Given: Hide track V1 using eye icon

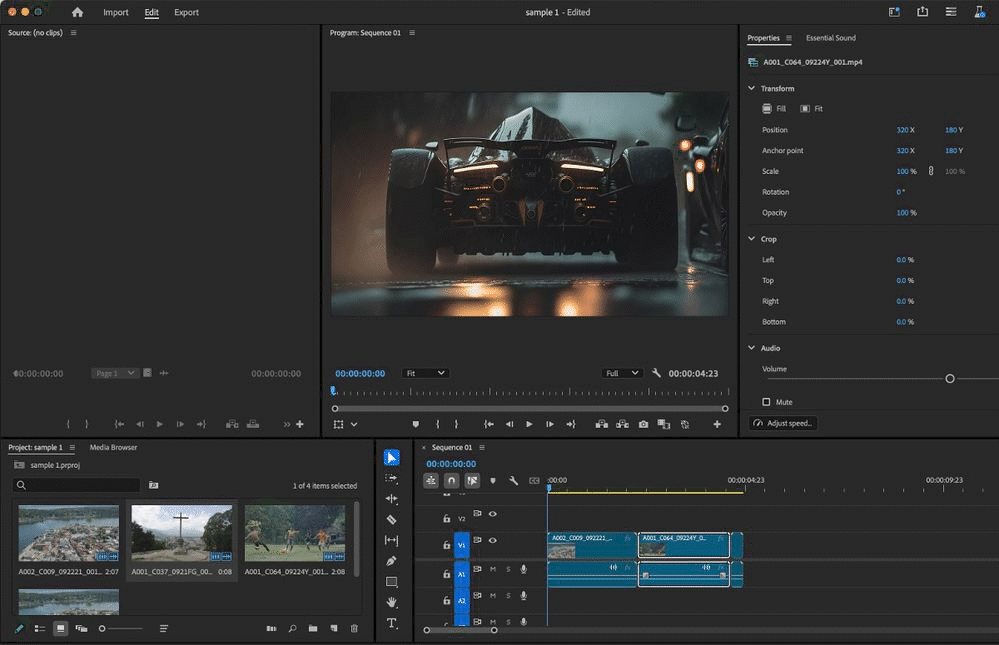Looking at the screenshot, I should click(x=492, y=541).
